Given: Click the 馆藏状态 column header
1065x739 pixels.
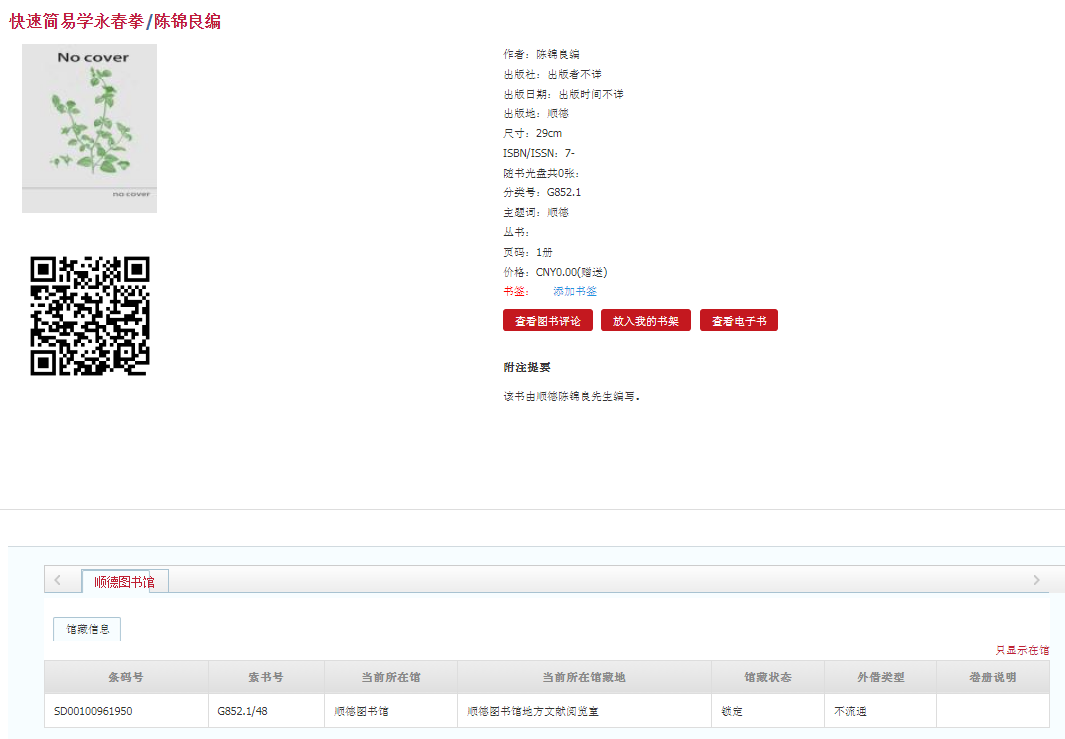Looking at the screenshot, I should click(768, 677).
